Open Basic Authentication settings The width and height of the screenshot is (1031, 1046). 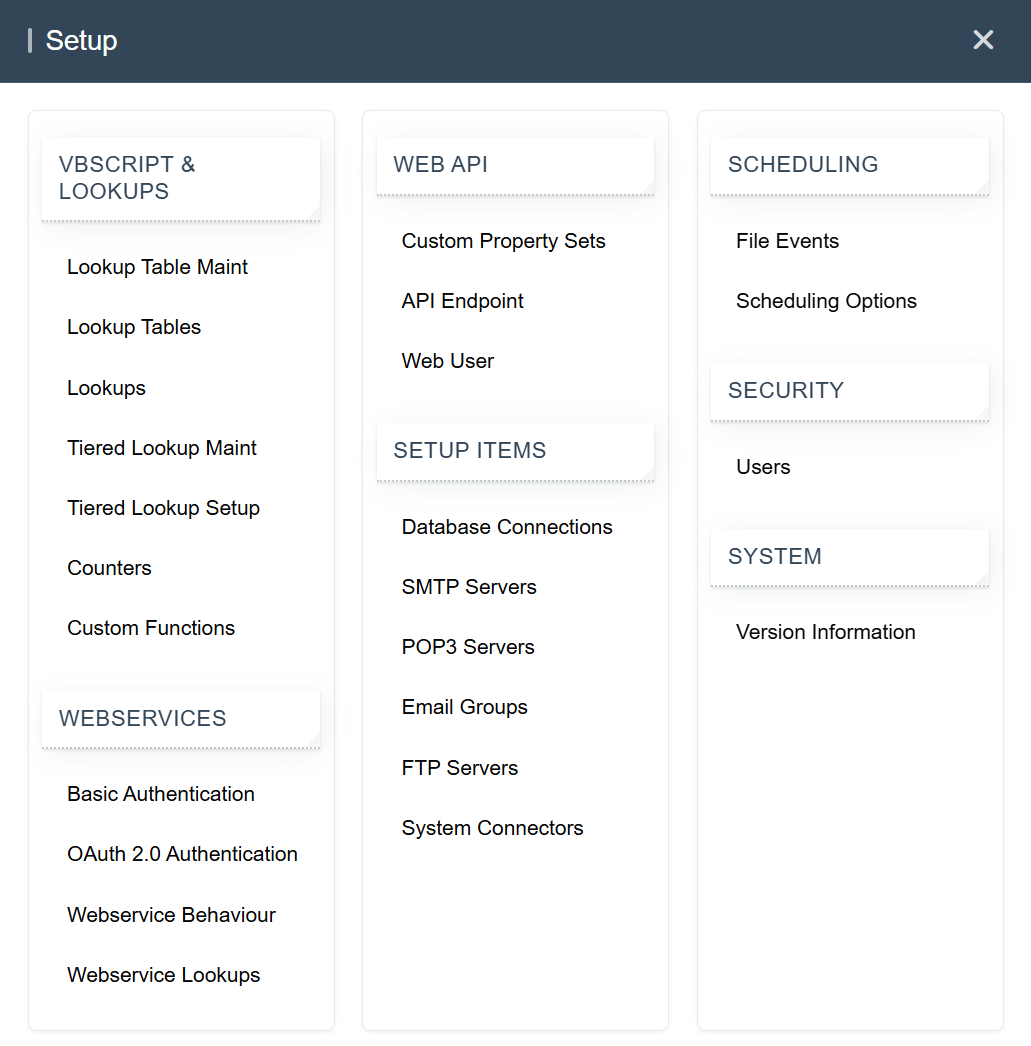(161, 794)
